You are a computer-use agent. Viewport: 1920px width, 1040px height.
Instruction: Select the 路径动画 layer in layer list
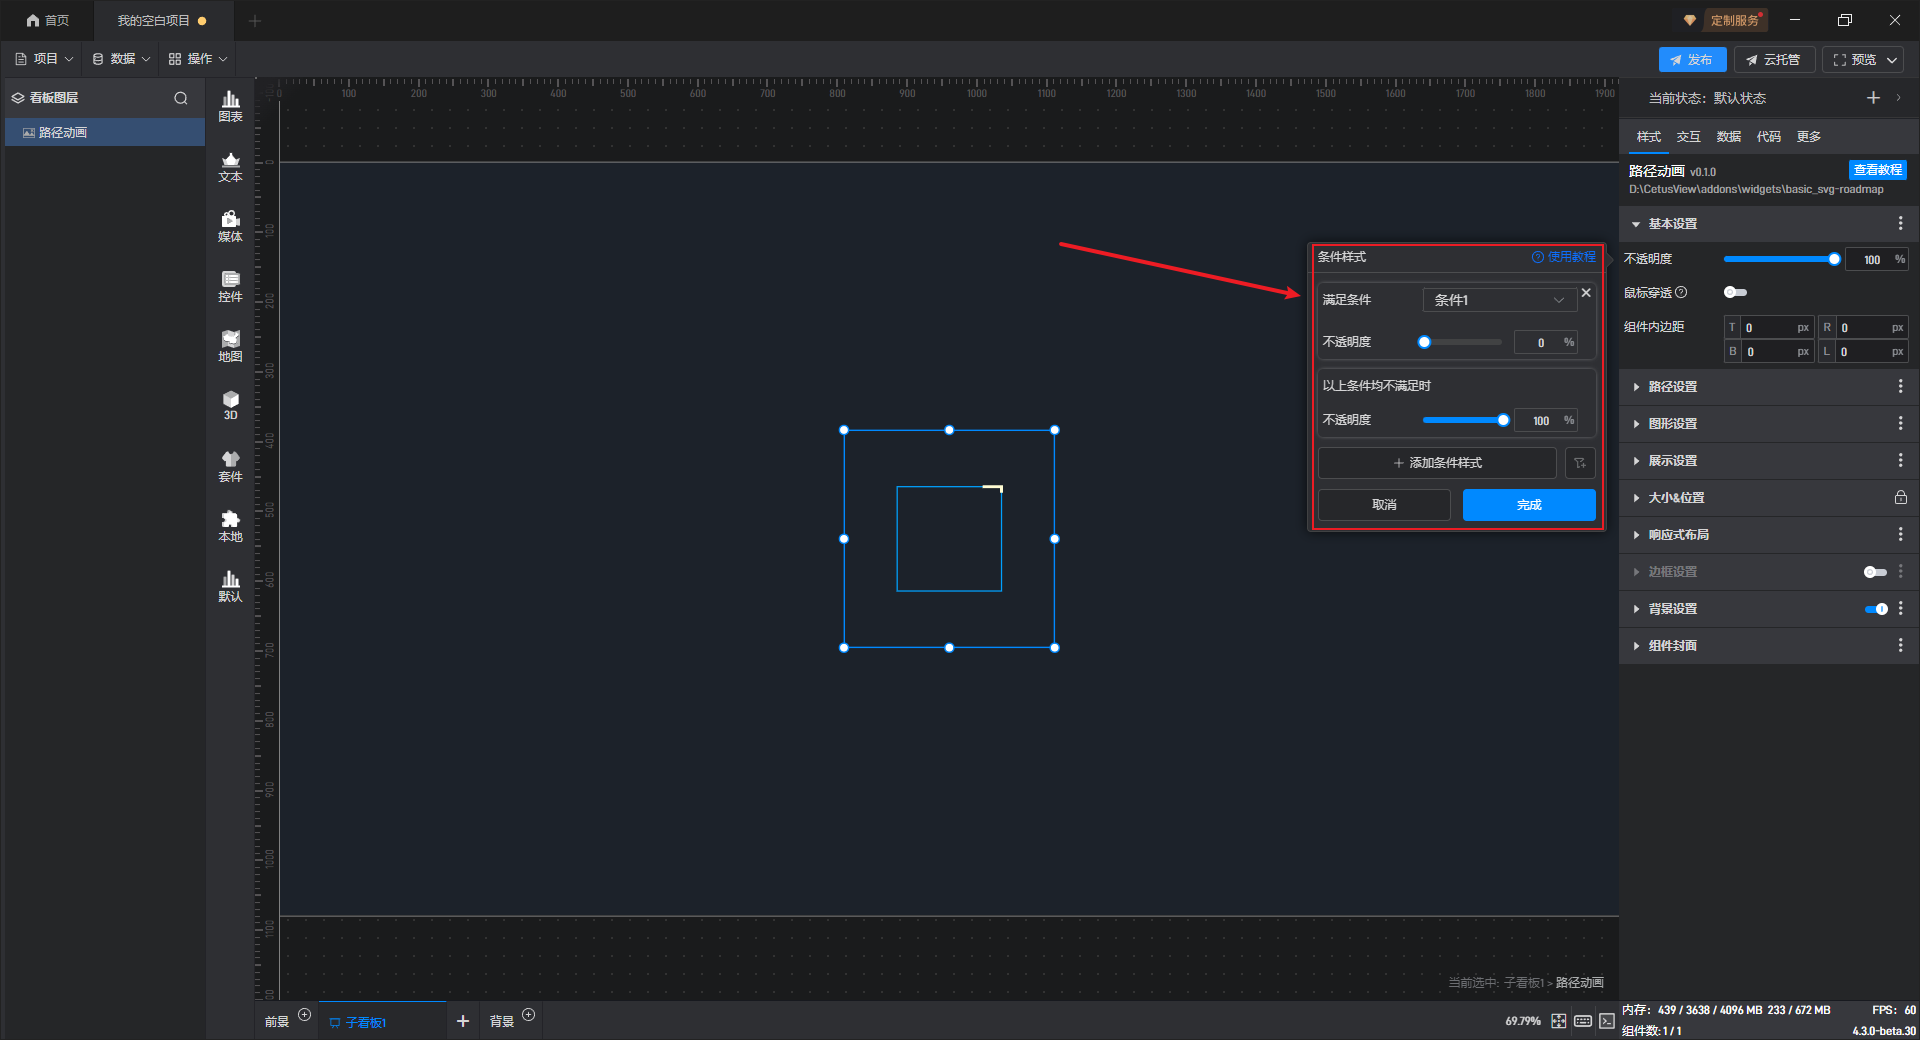tap(63, 133)
